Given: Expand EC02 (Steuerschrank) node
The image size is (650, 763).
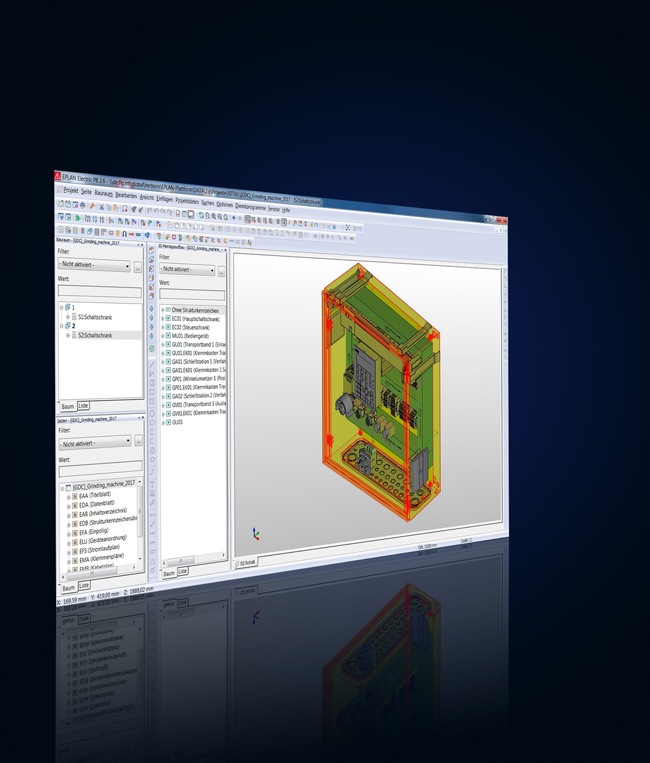Looking at the screenshot, I should [163, 327].
